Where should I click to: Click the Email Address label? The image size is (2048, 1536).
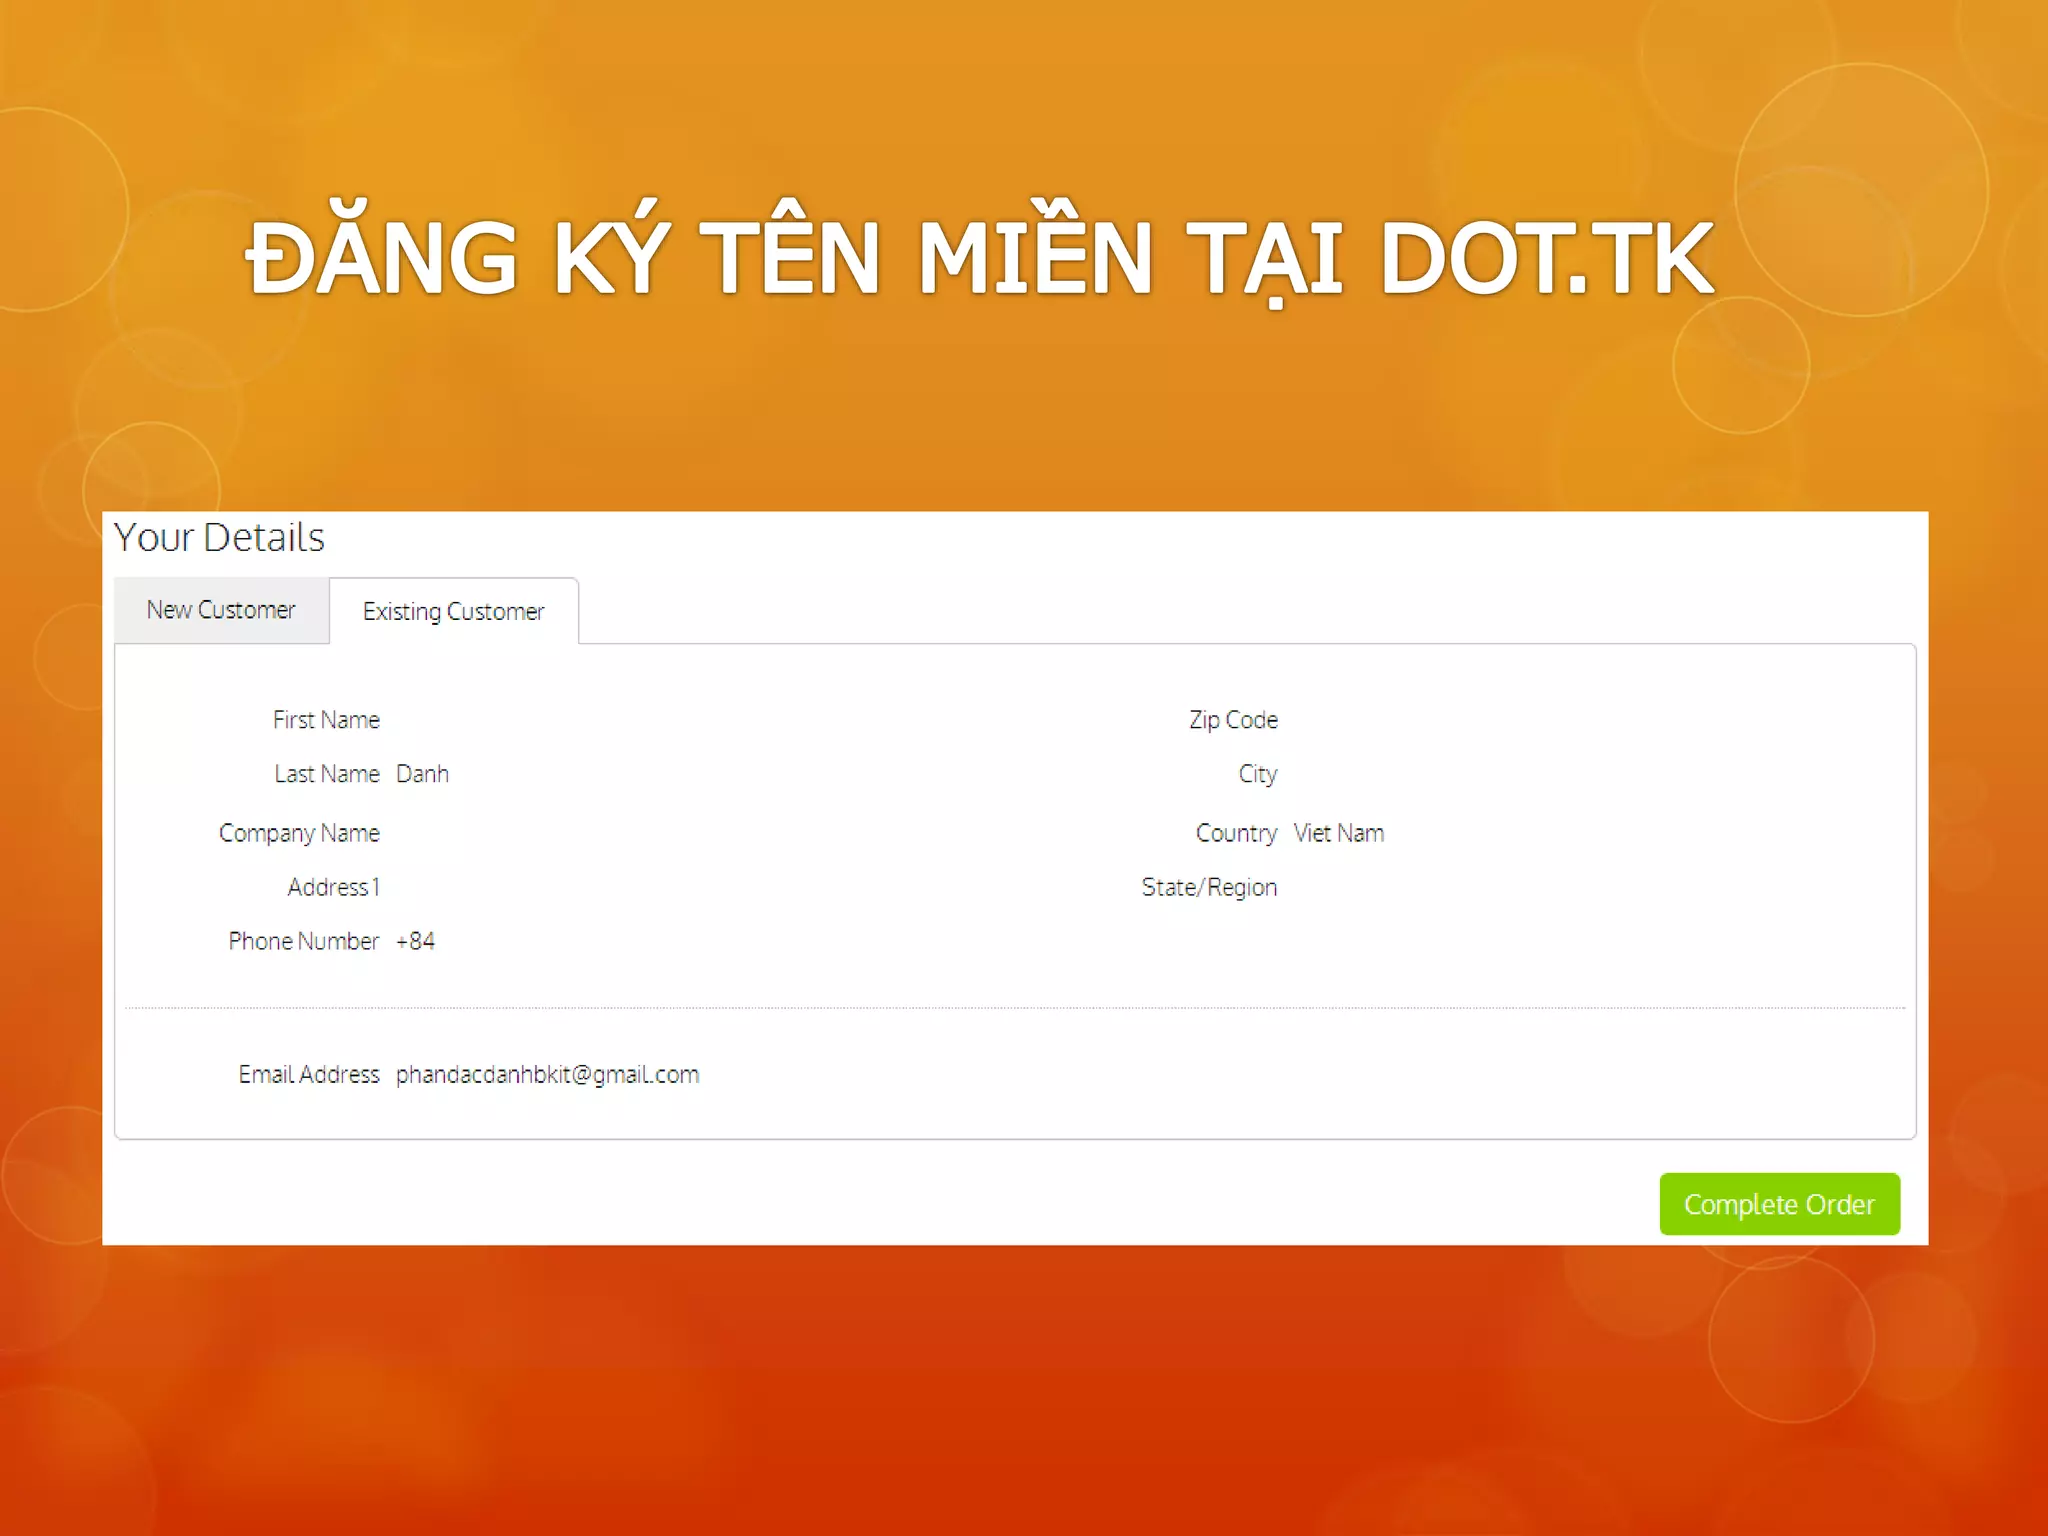pyautogui.click(x=309, y=1075)
